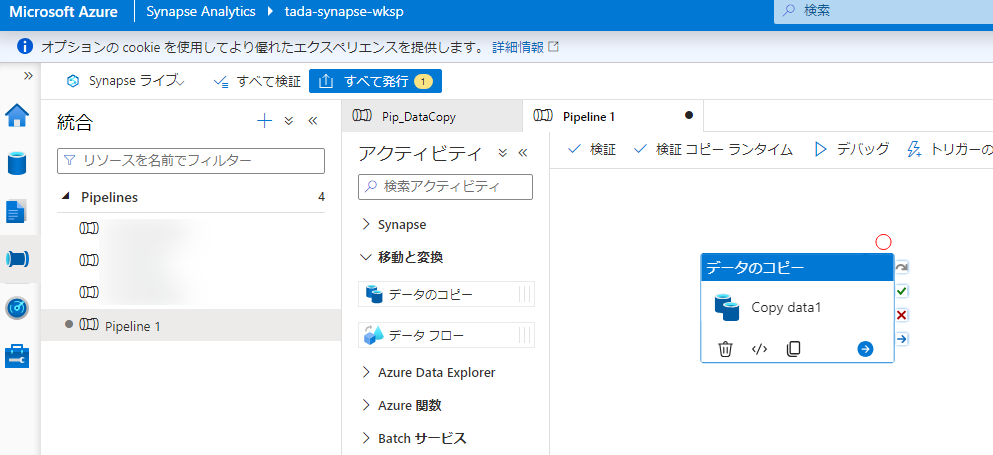993x455 pixels.
Task: Open the Synapse ライブ mode dropdown
Action: coord(125,81)
